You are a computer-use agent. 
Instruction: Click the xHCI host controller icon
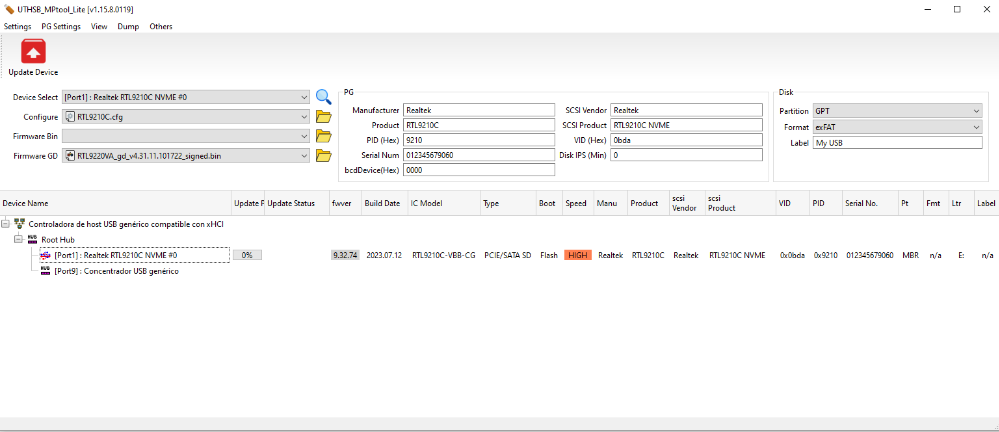[x=20, y=223]
